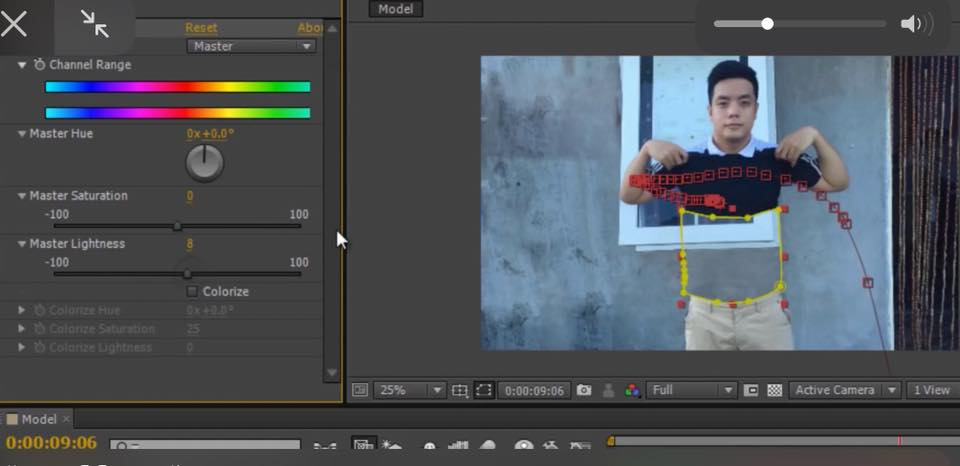This screenshot has width=960, height=466.
Task: Exit fullscreen with the inward arrows icon
Action: pos(95,24)
